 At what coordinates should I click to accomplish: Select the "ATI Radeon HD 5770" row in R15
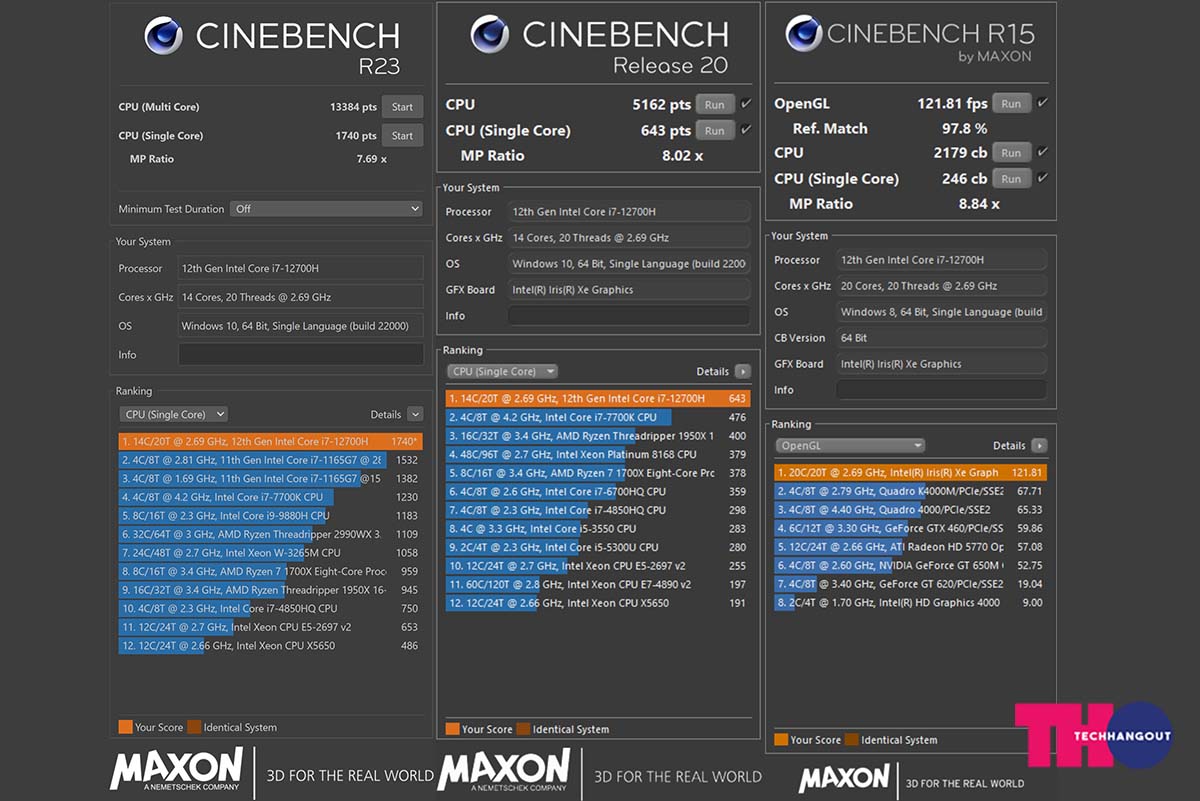[911, 547]
